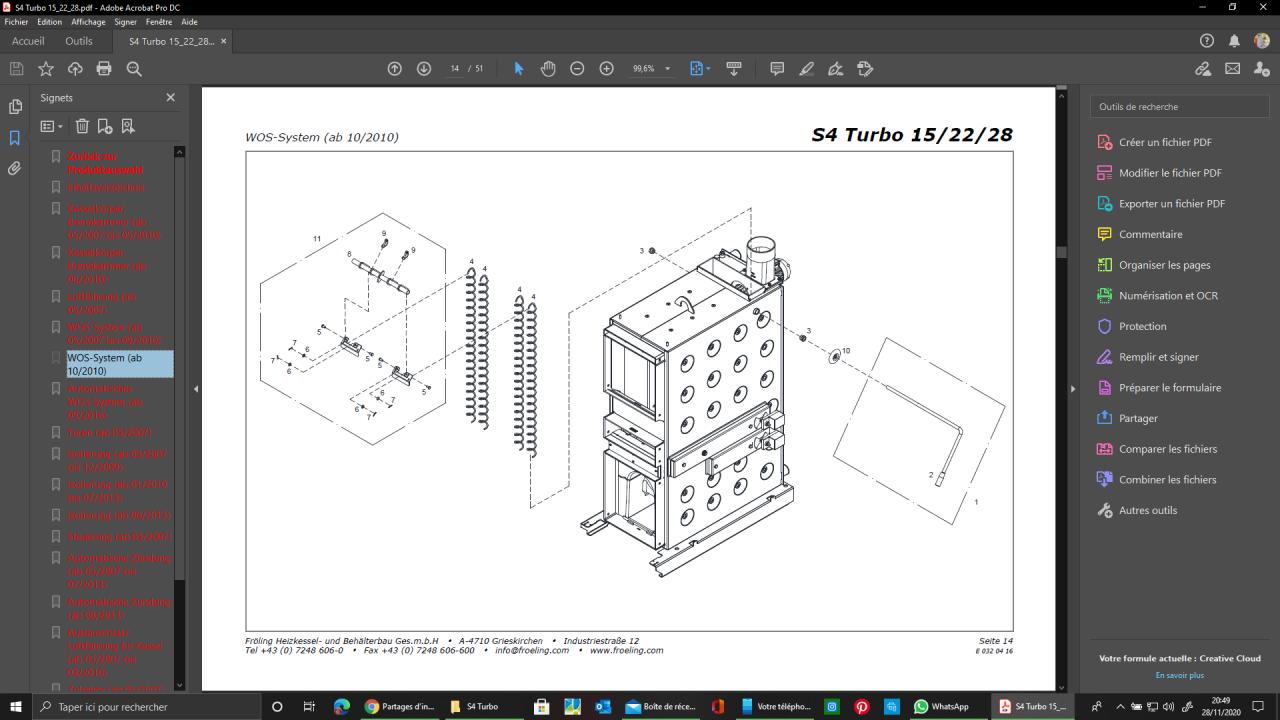Toggle the bookmarks panel icon

tap(15, 138)
